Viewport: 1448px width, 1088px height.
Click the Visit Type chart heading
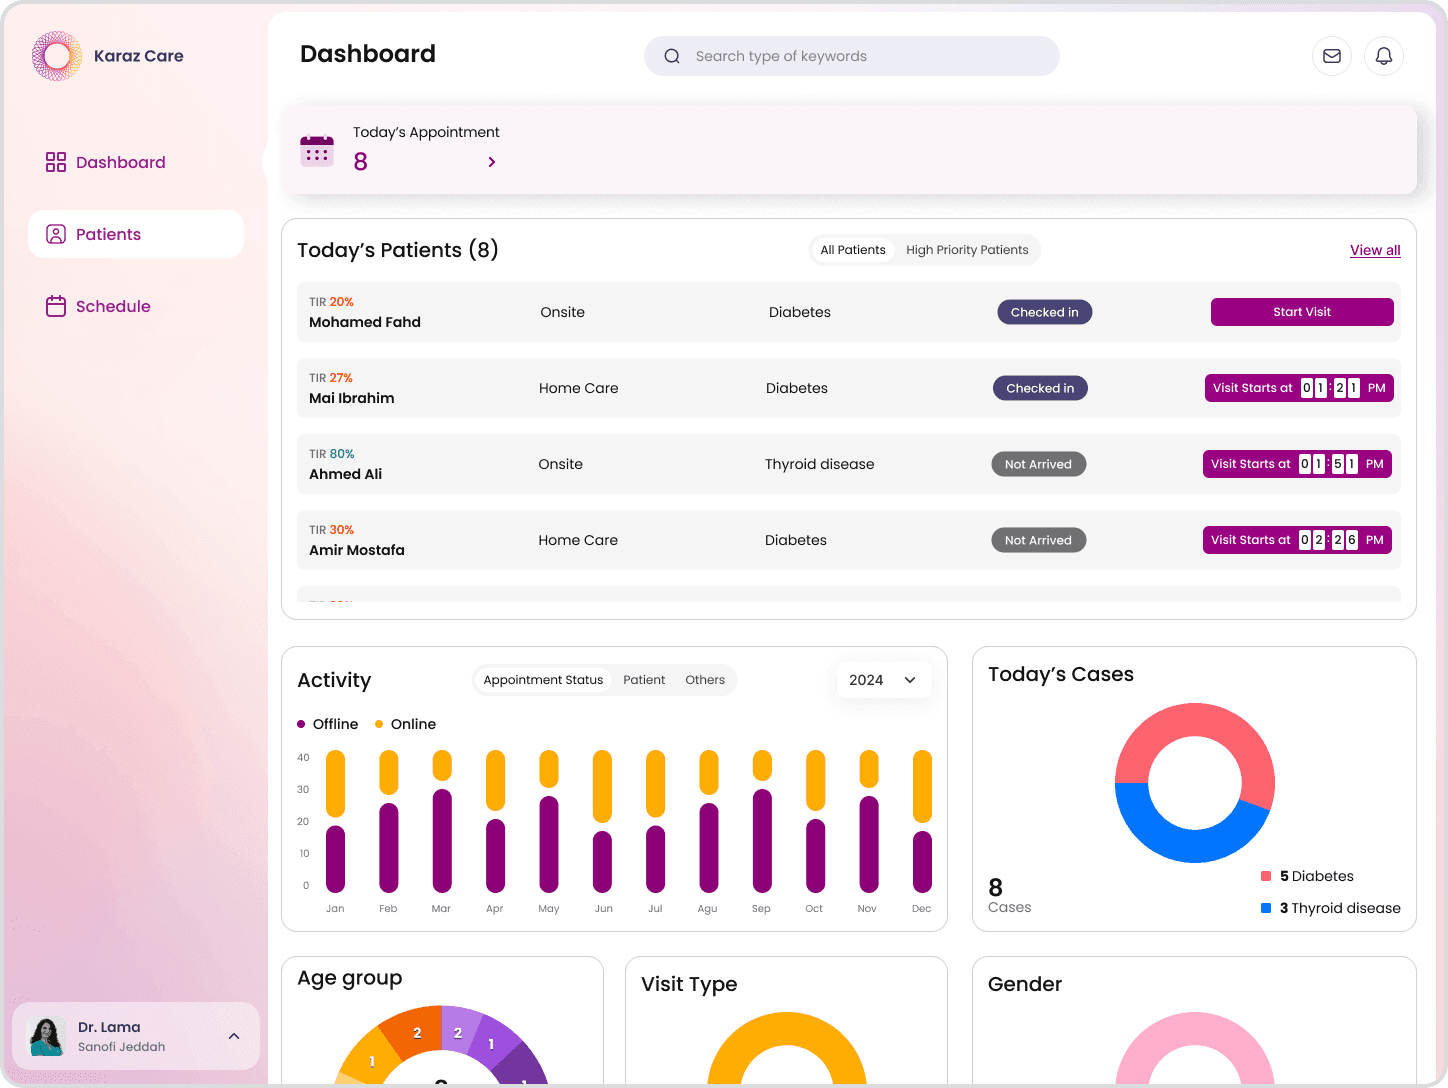tap(689, 984)
